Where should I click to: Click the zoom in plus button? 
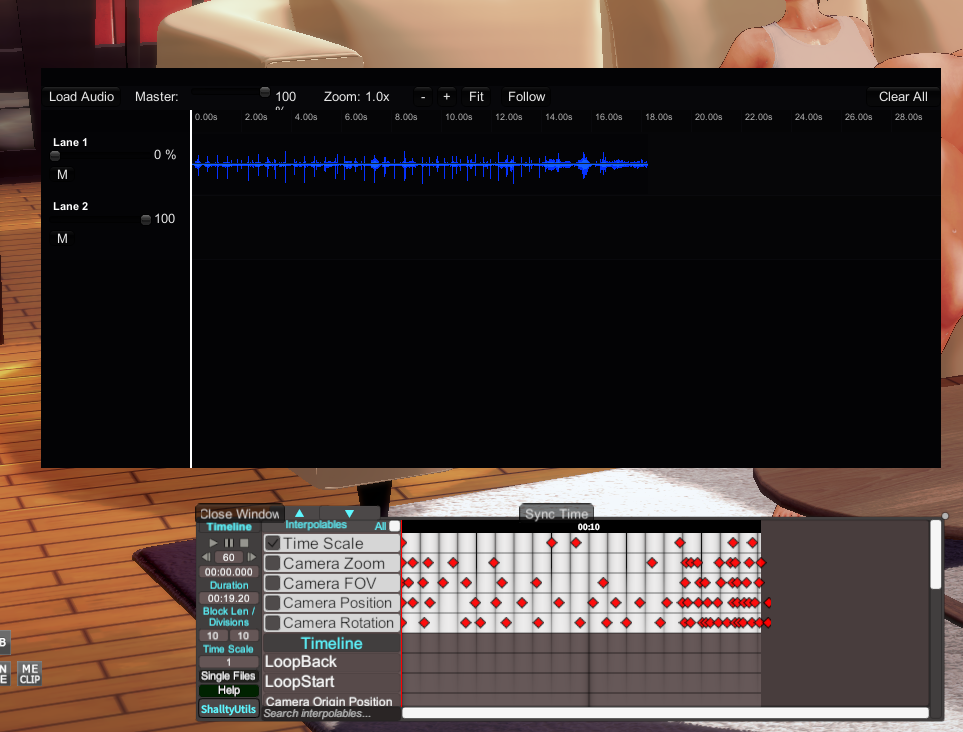[446, 97]
